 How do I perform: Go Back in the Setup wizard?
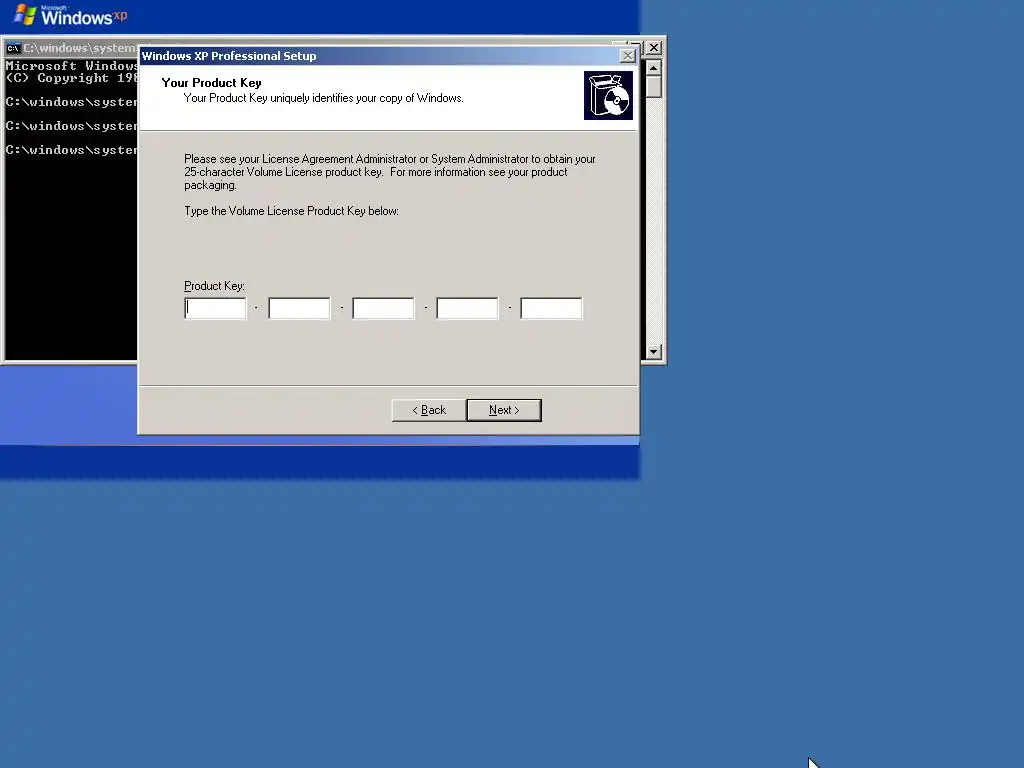click(x=429, y=410)
